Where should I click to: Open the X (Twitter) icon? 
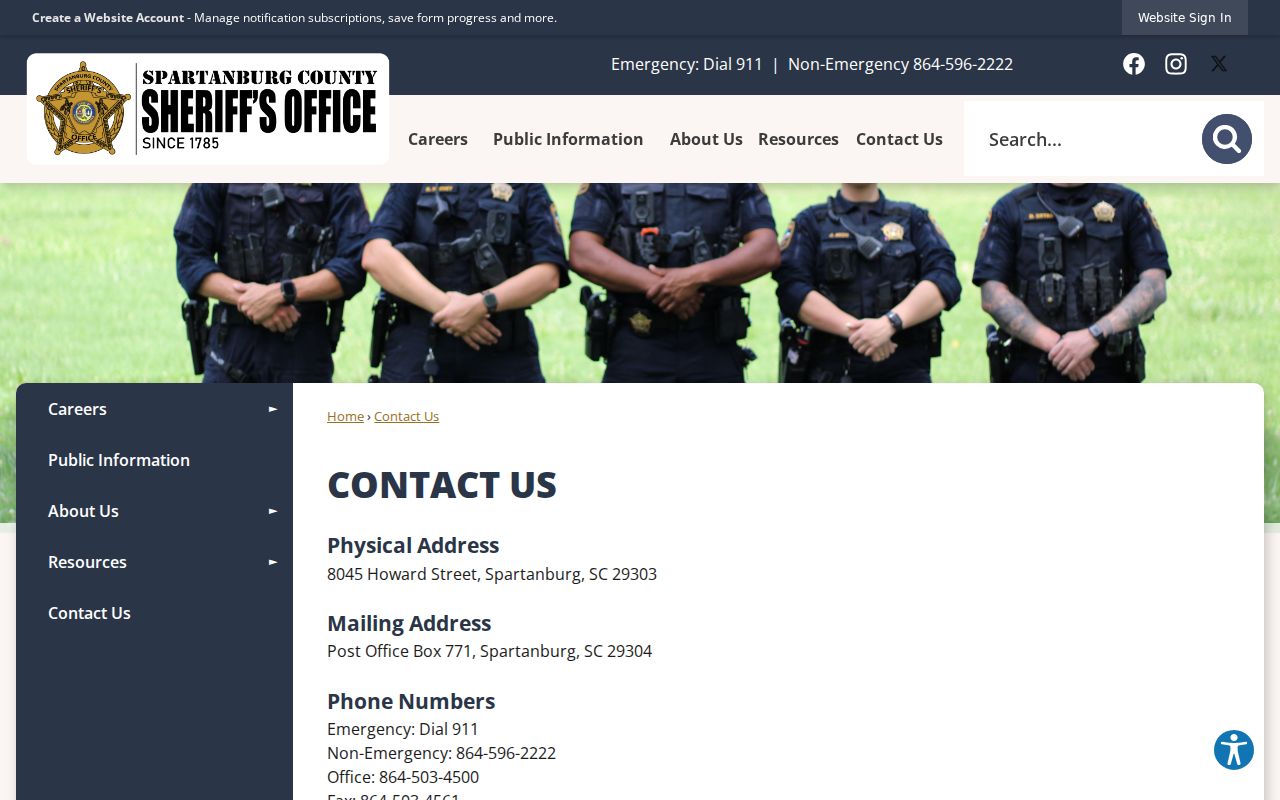pos(1219,64)
